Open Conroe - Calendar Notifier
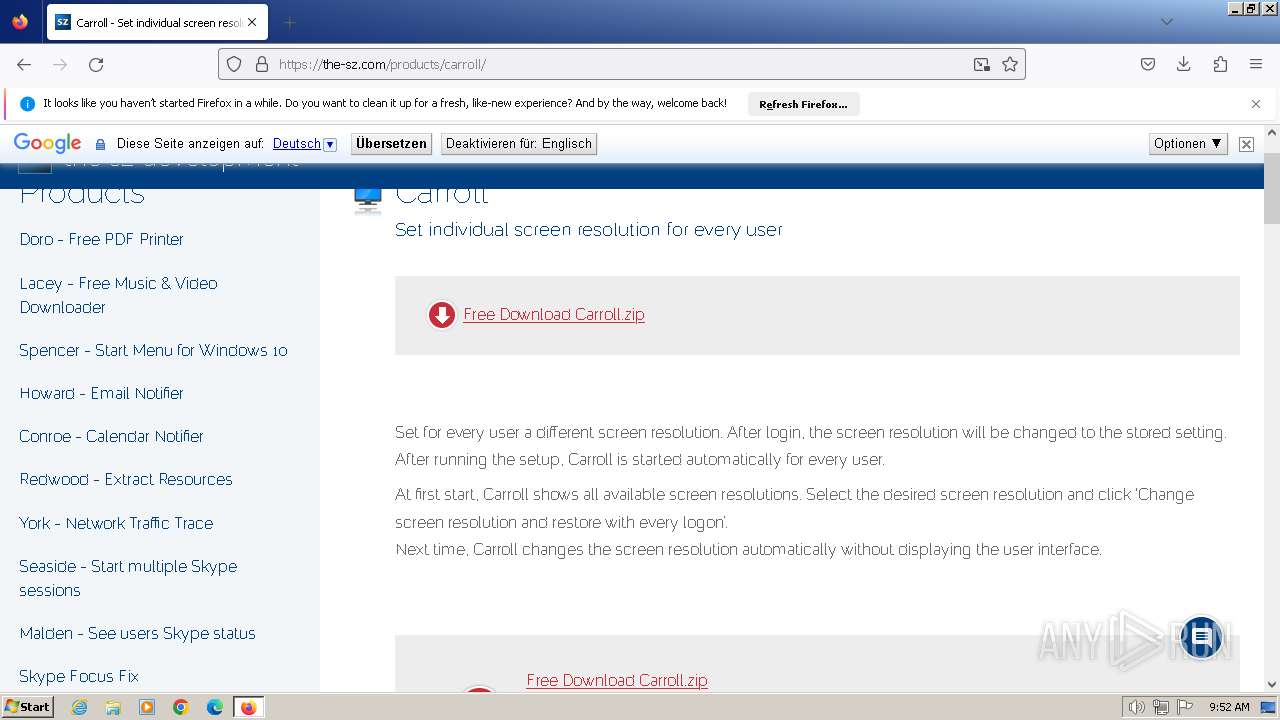Screen dimensions: 1280x720 [x=112, y=436]
